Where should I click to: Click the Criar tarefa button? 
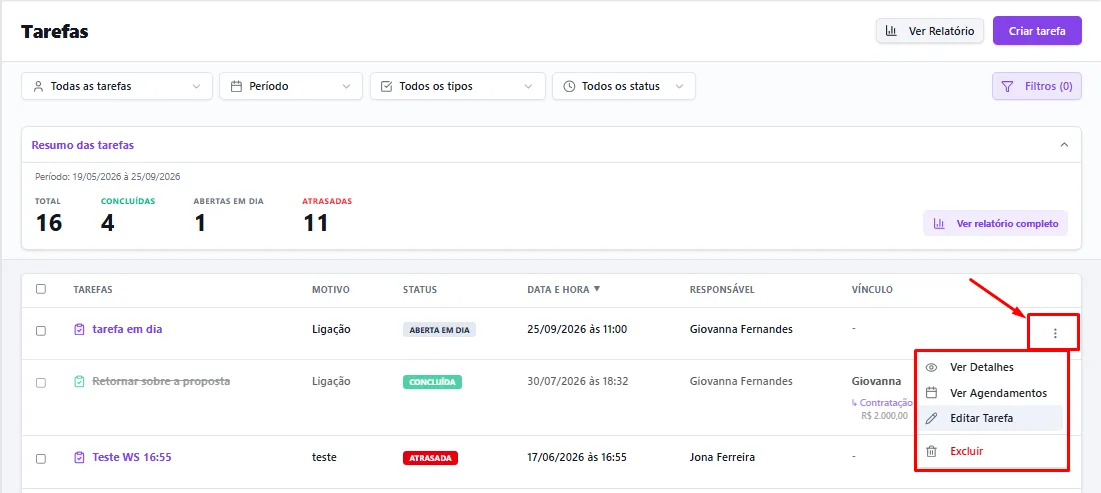coord(1037,31)
